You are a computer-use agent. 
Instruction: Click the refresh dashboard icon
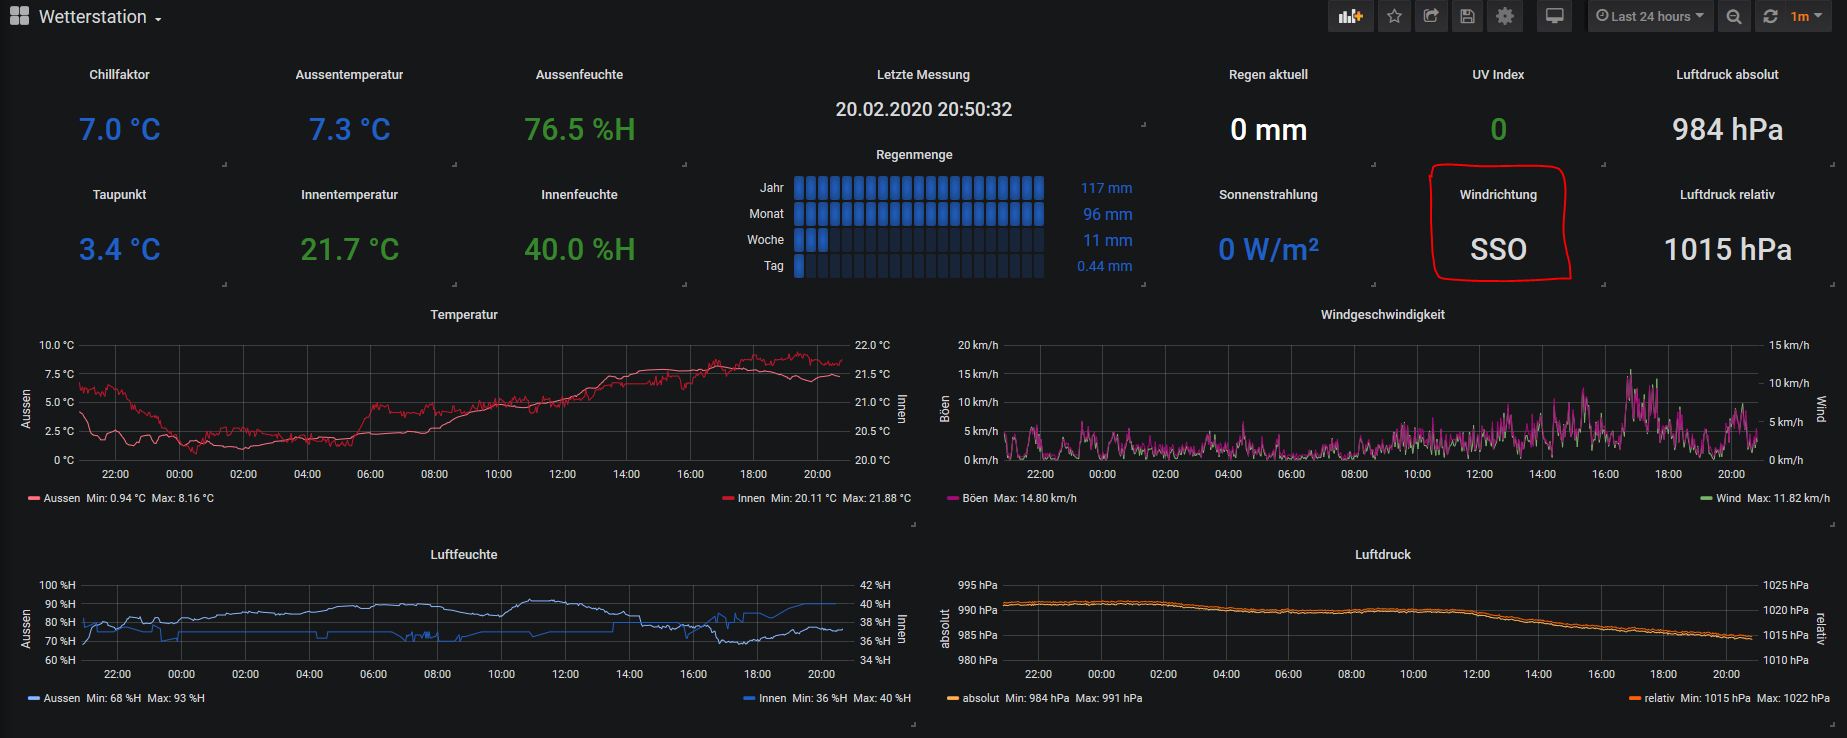click(1770, 16)
